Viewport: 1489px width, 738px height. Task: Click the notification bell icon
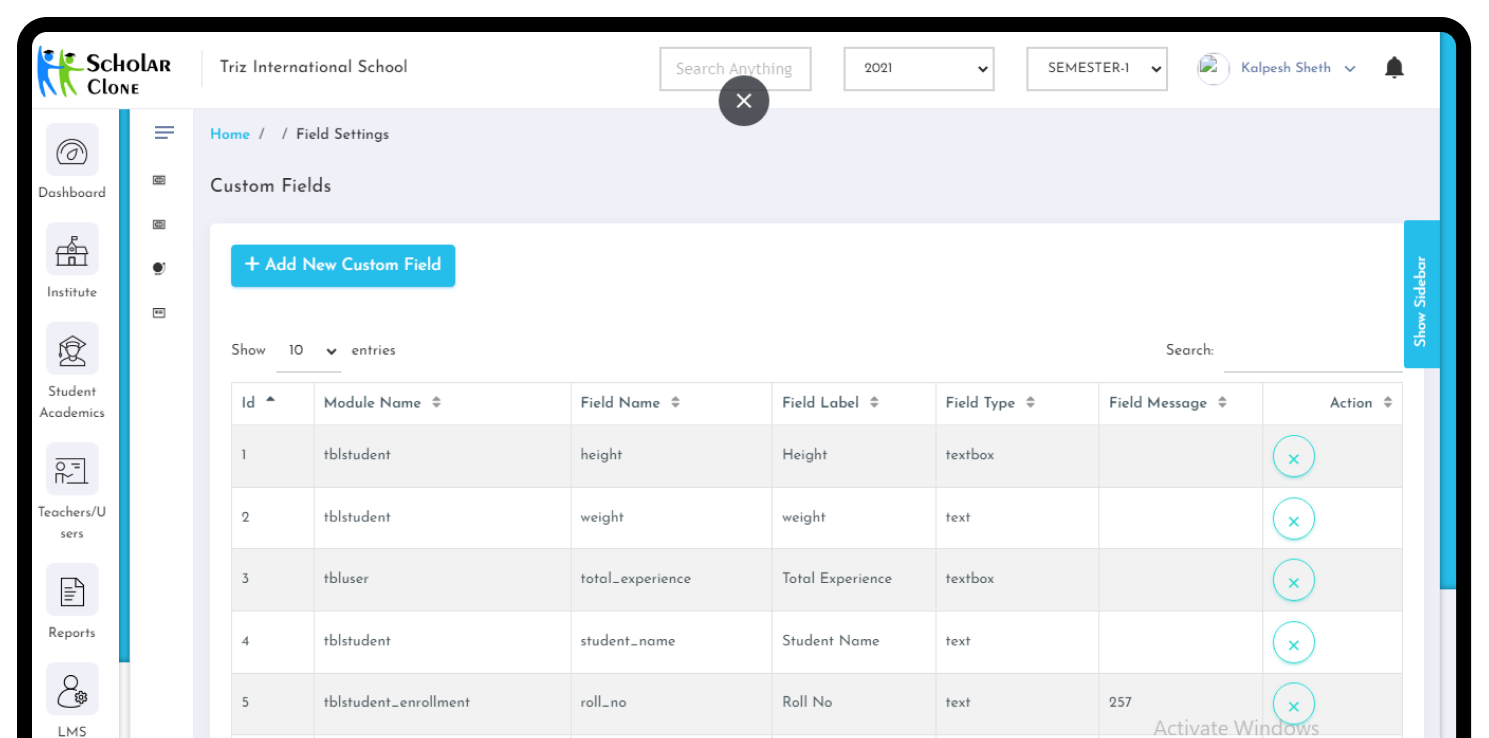pos(1394,68)
